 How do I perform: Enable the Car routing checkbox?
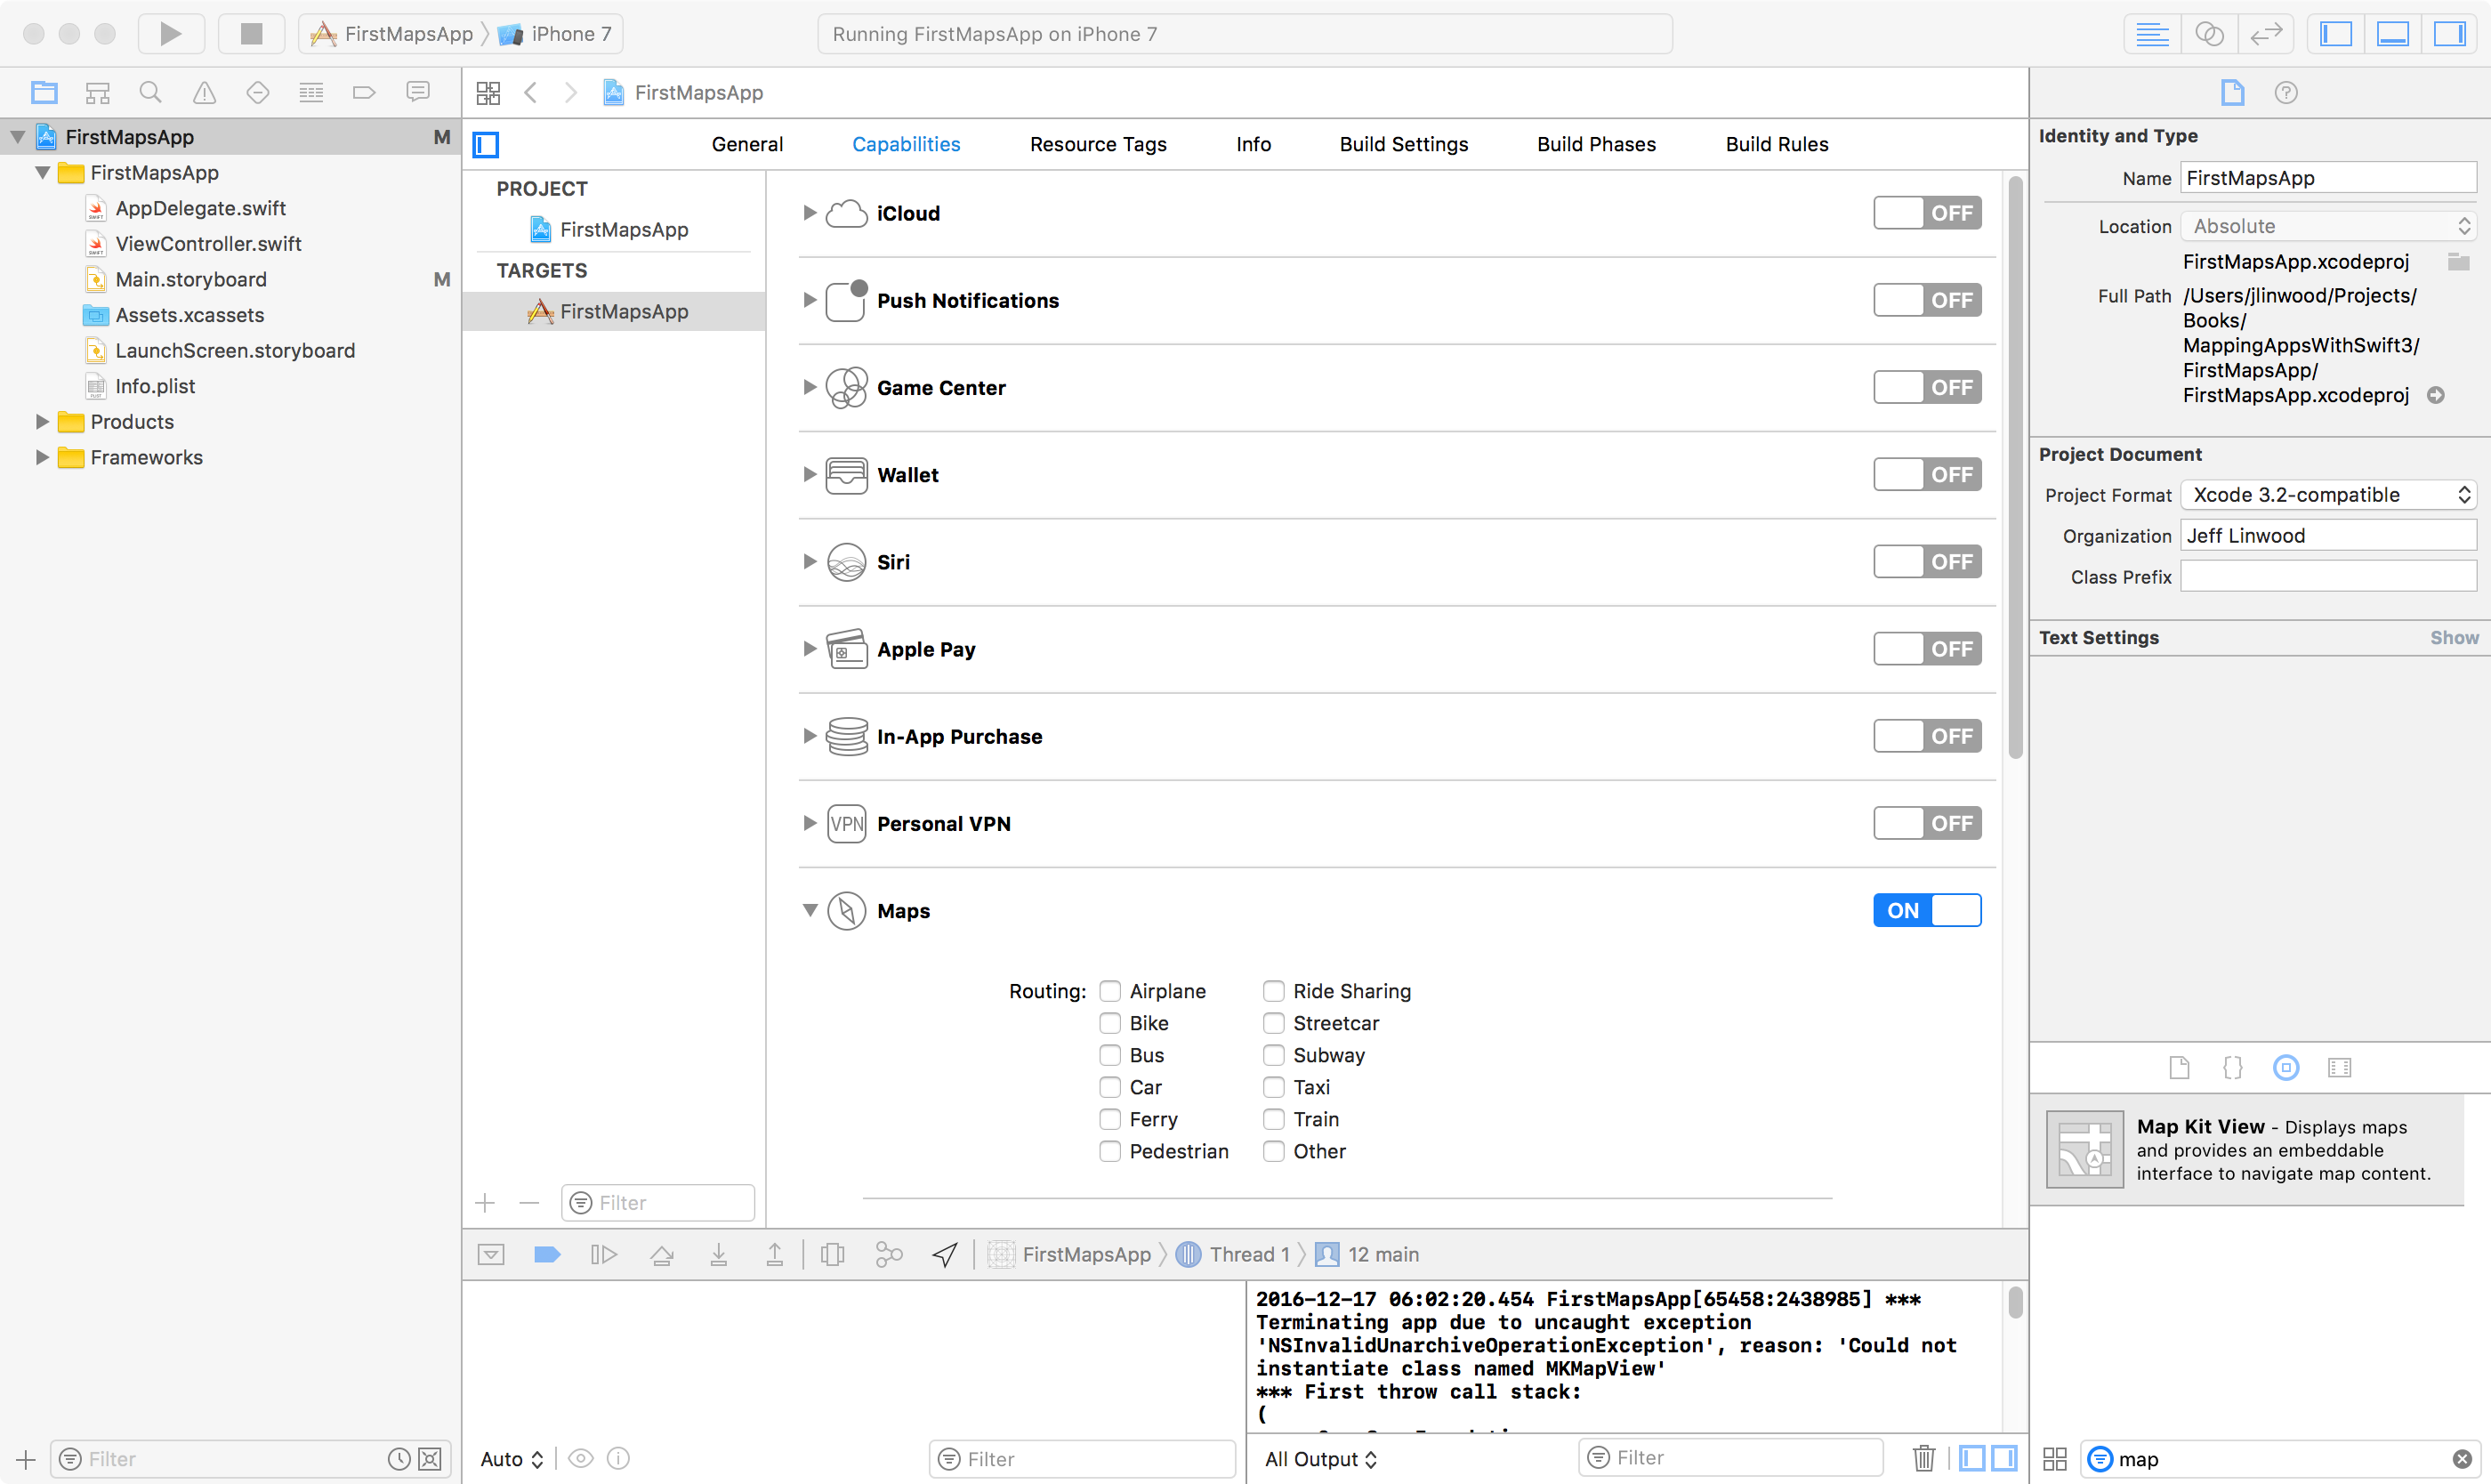tap(1109, 1087)
